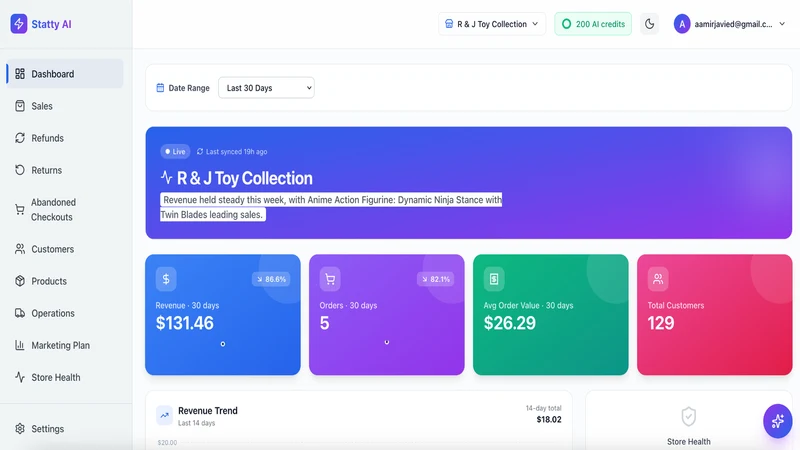Screen dimensions: 800x450
Task: Click the 200 AI credits badge
Action: coord(593,24)
